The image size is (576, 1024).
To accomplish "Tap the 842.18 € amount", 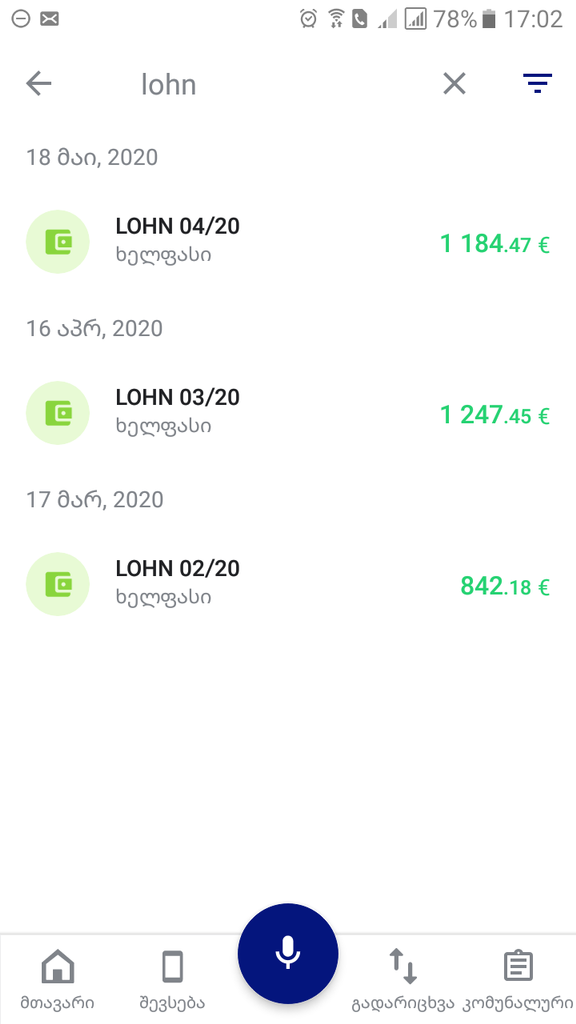I will click(505, 586).
